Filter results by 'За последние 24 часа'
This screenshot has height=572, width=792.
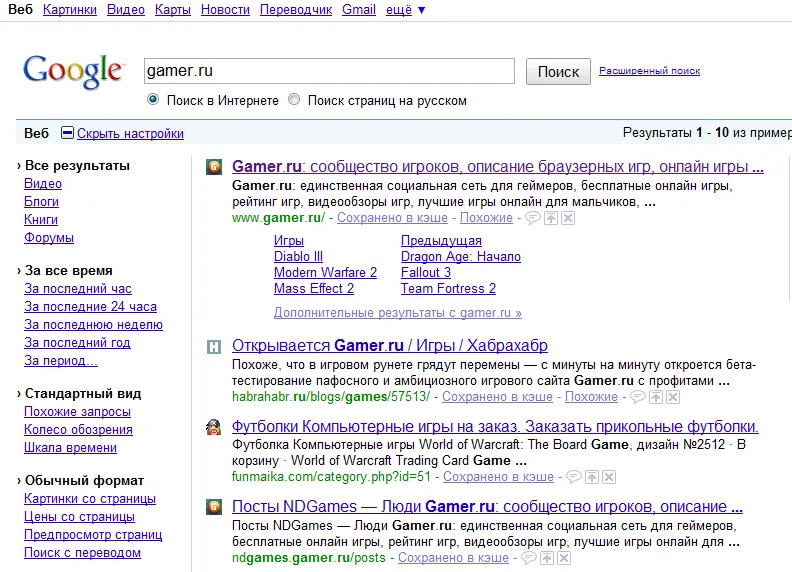point(90,307)
